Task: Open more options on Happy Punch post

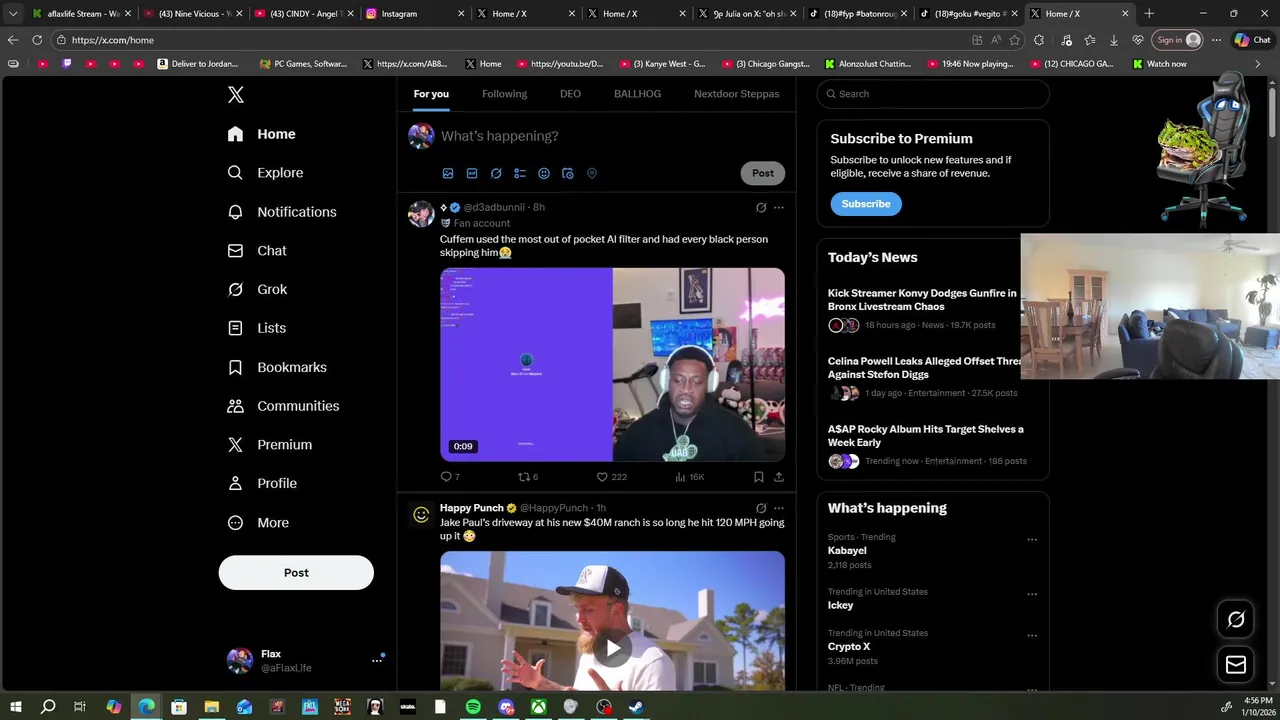Action: tap(779, 508)
